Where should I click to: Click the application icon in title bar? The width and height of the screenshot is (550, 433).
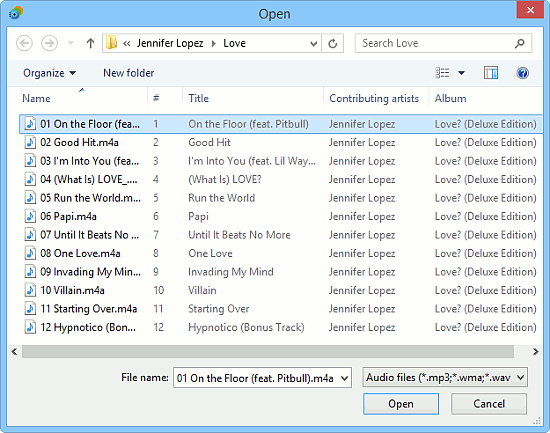(x=16, y=13)
